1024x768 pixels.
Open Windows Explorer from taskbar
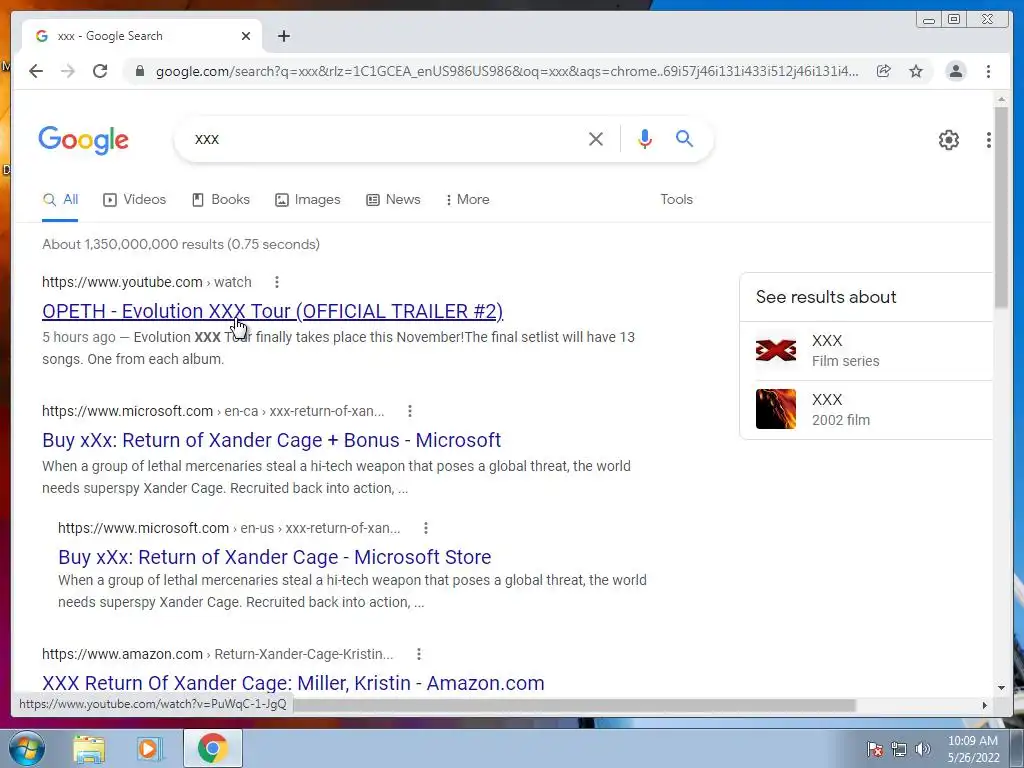(89, 749)
